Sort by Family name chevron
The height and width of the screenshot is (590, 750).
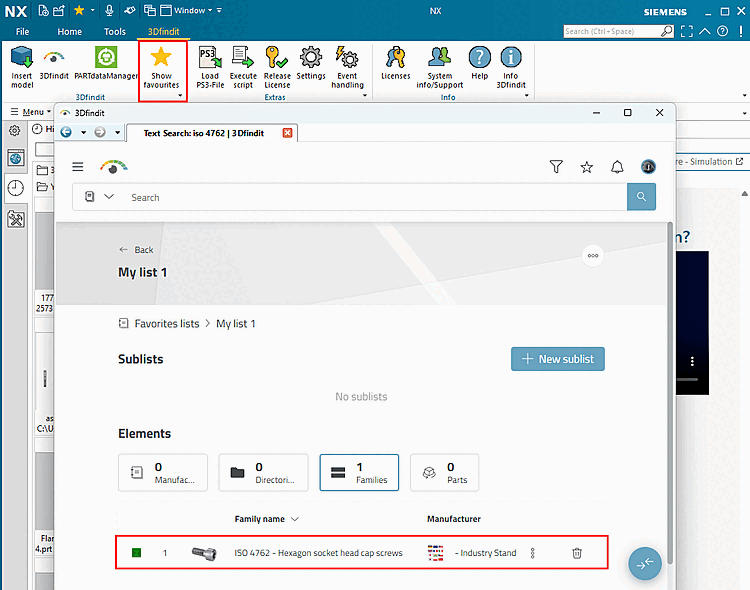295,519
